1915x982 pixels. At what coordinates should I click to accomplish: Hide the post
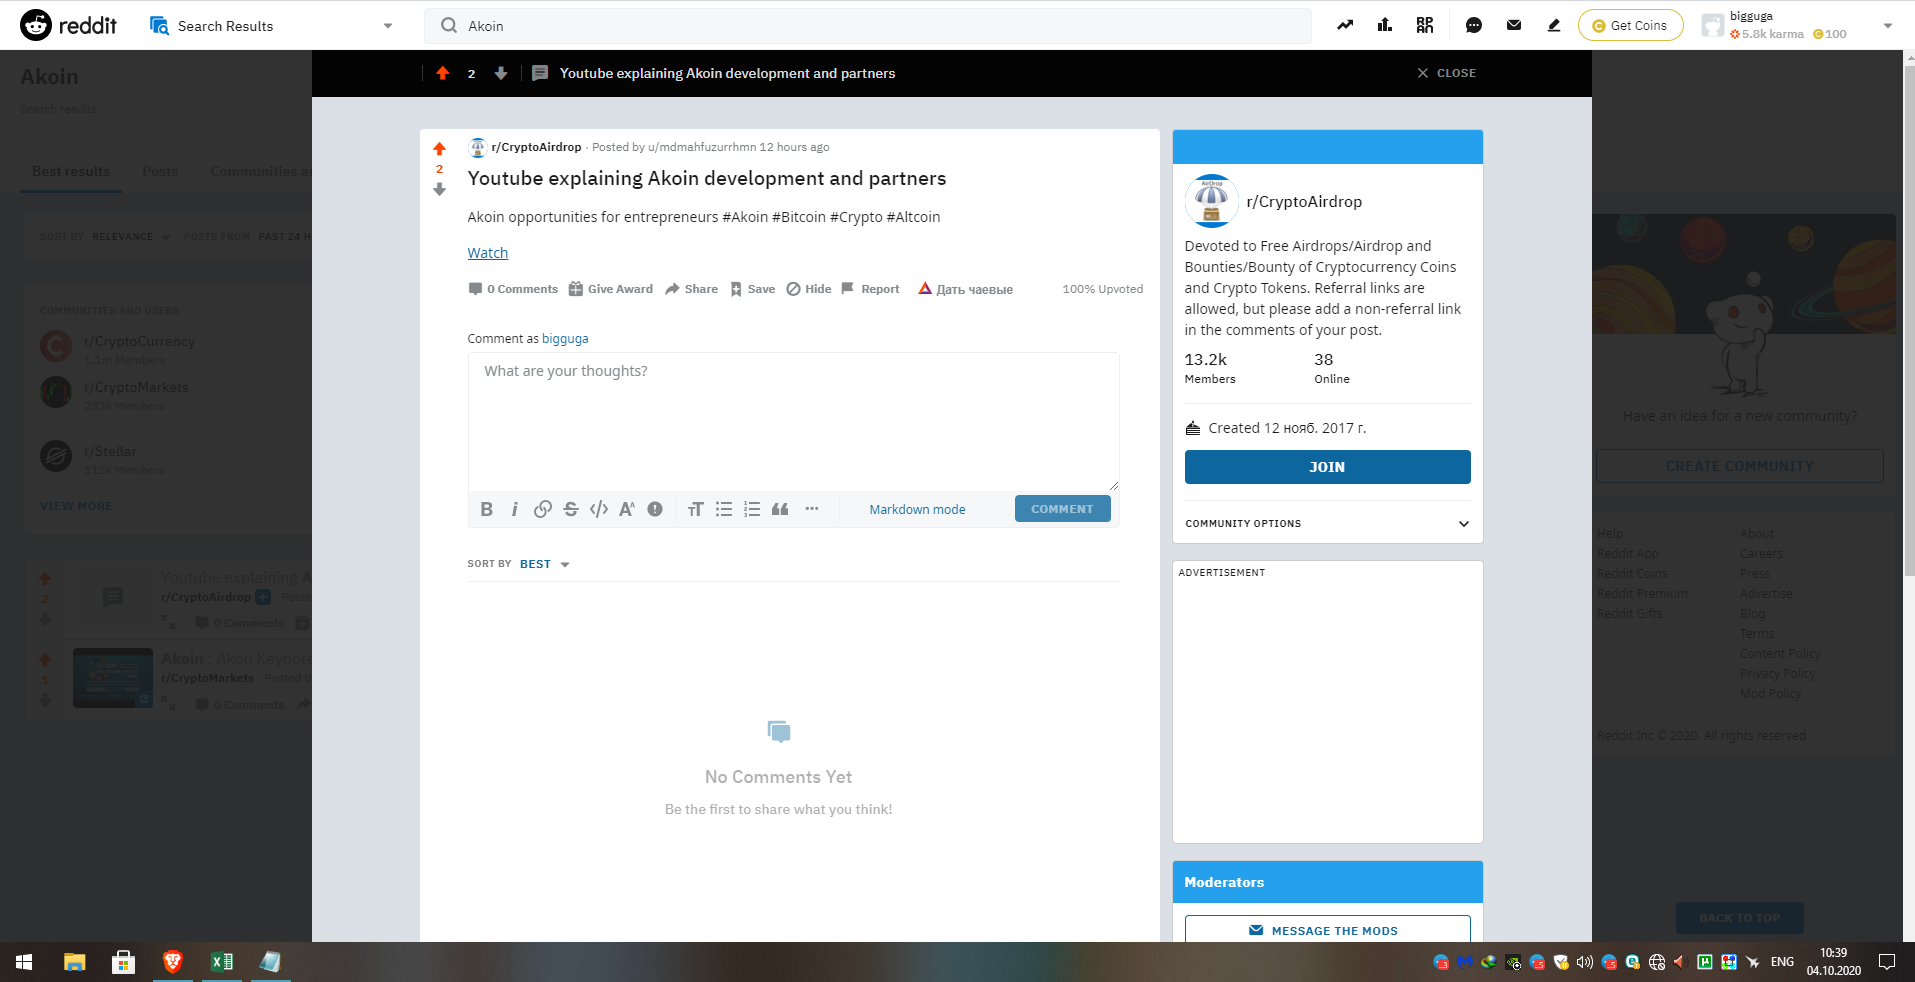pyautogui.click(x=809, y=289)
